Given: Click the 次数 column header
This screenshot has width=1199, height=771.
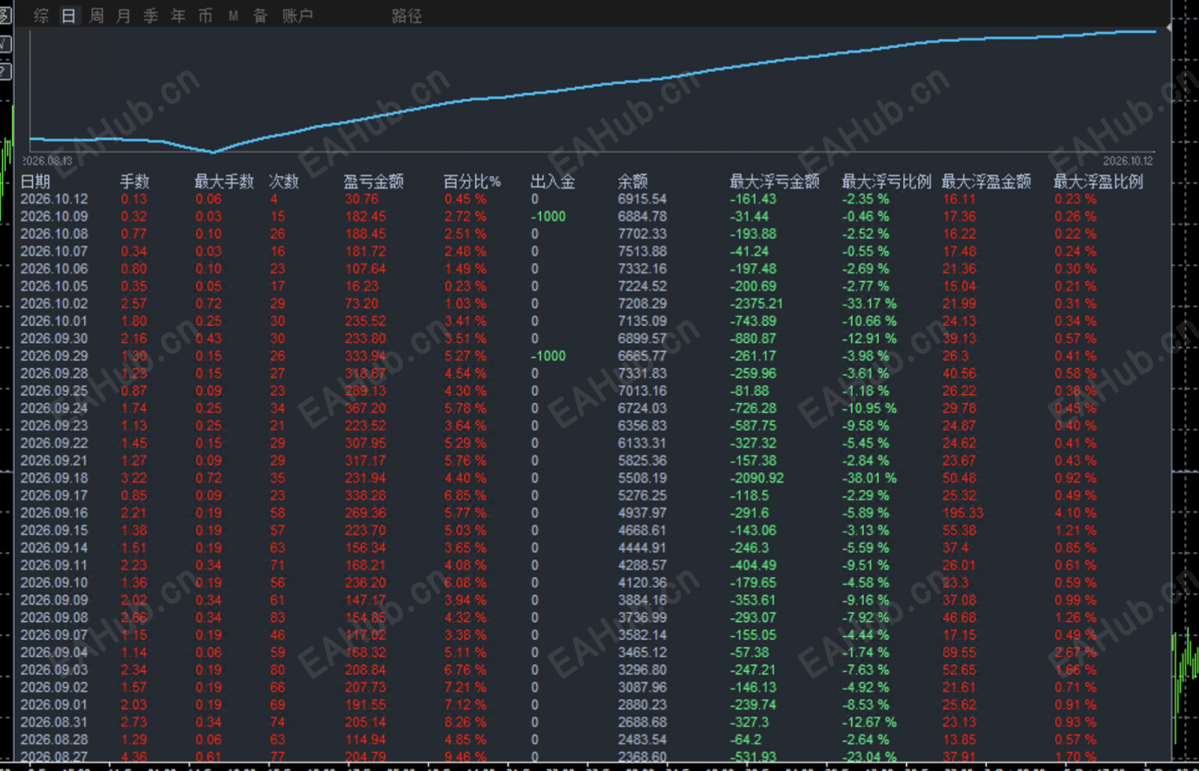Looking at the screenshot, I should 284,181.
